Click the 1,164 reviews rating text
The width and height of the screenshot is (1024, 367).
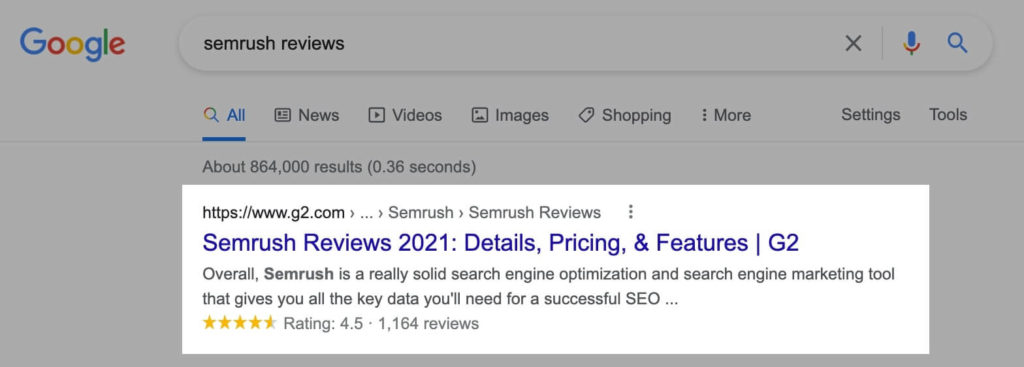point(428,323)
